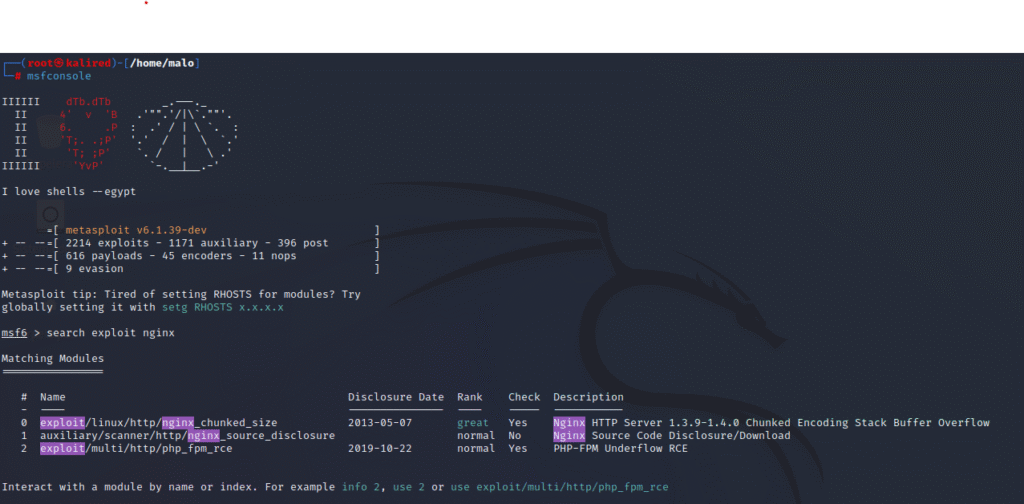Click the faint circular desktop icon near metasploit banner
Image resolution: width=1024 pixels, height=504 pixels.
(x=50, y=215)
